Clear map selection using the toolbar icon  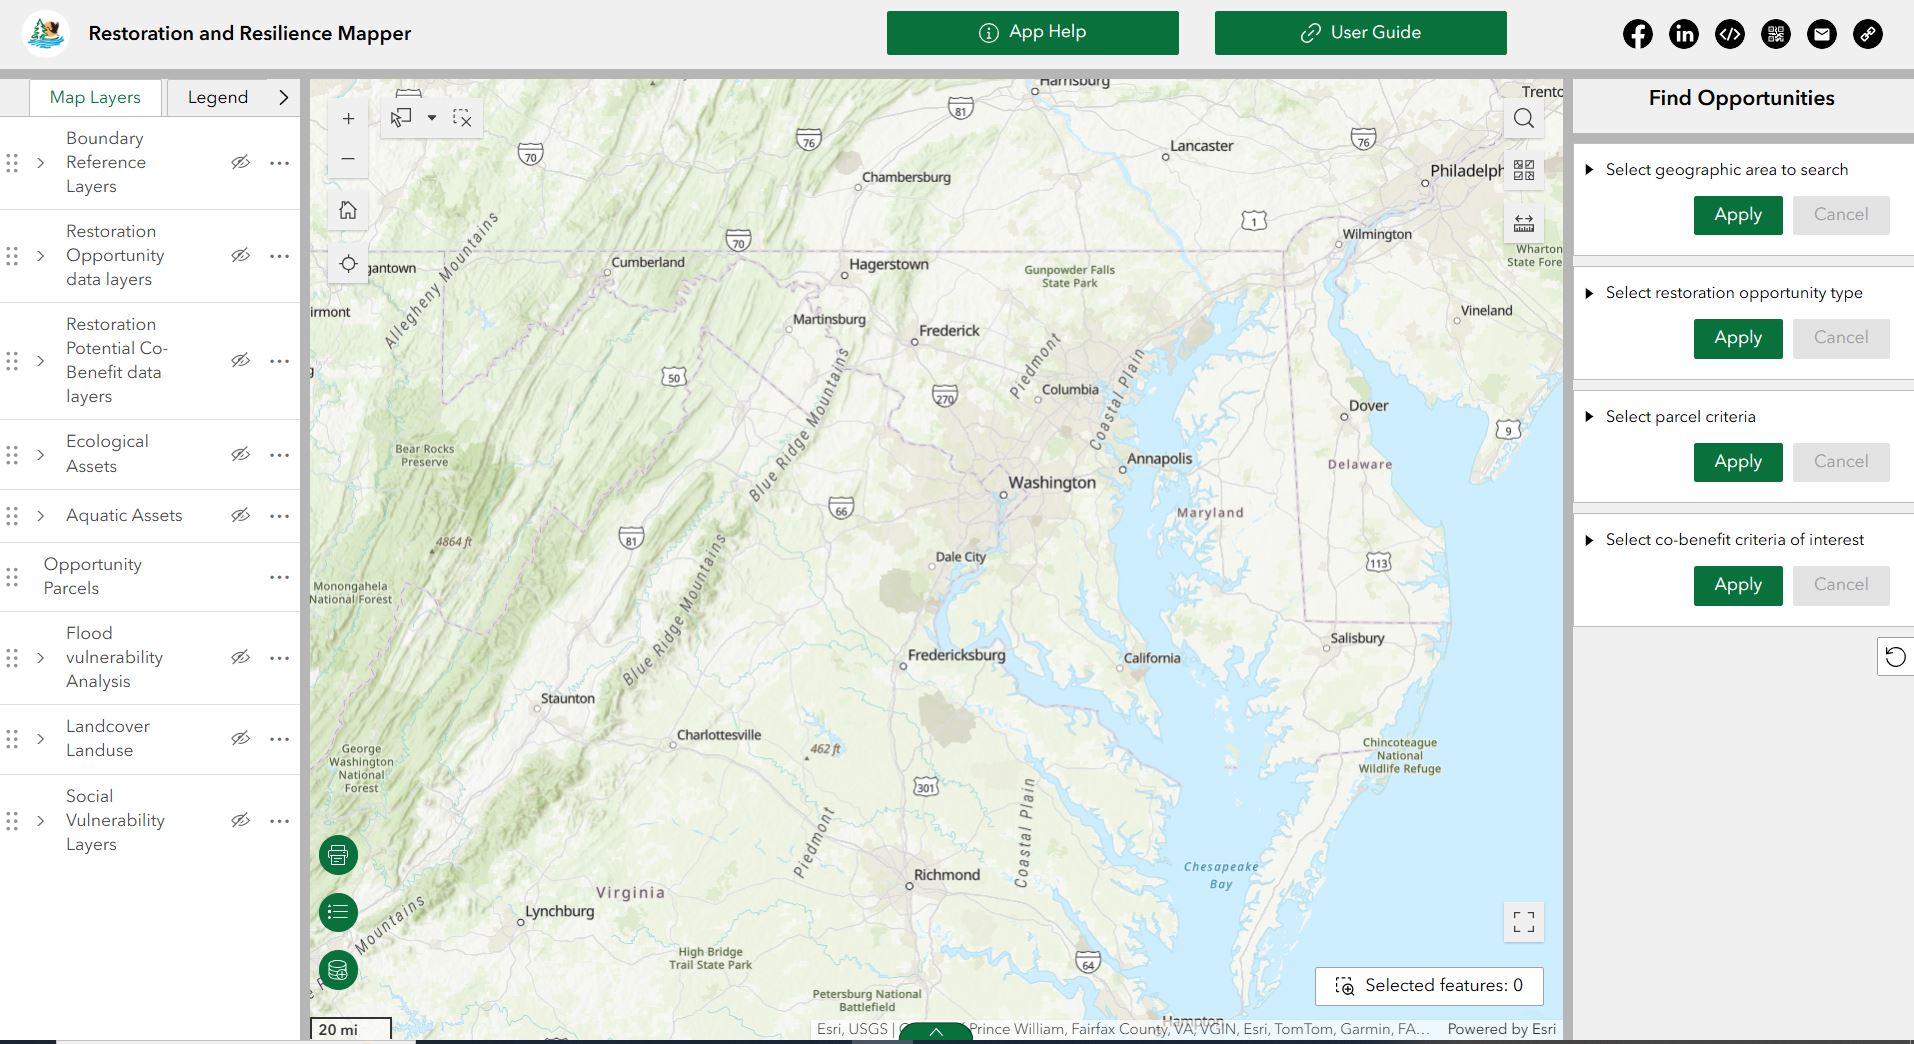click(462, 118)
